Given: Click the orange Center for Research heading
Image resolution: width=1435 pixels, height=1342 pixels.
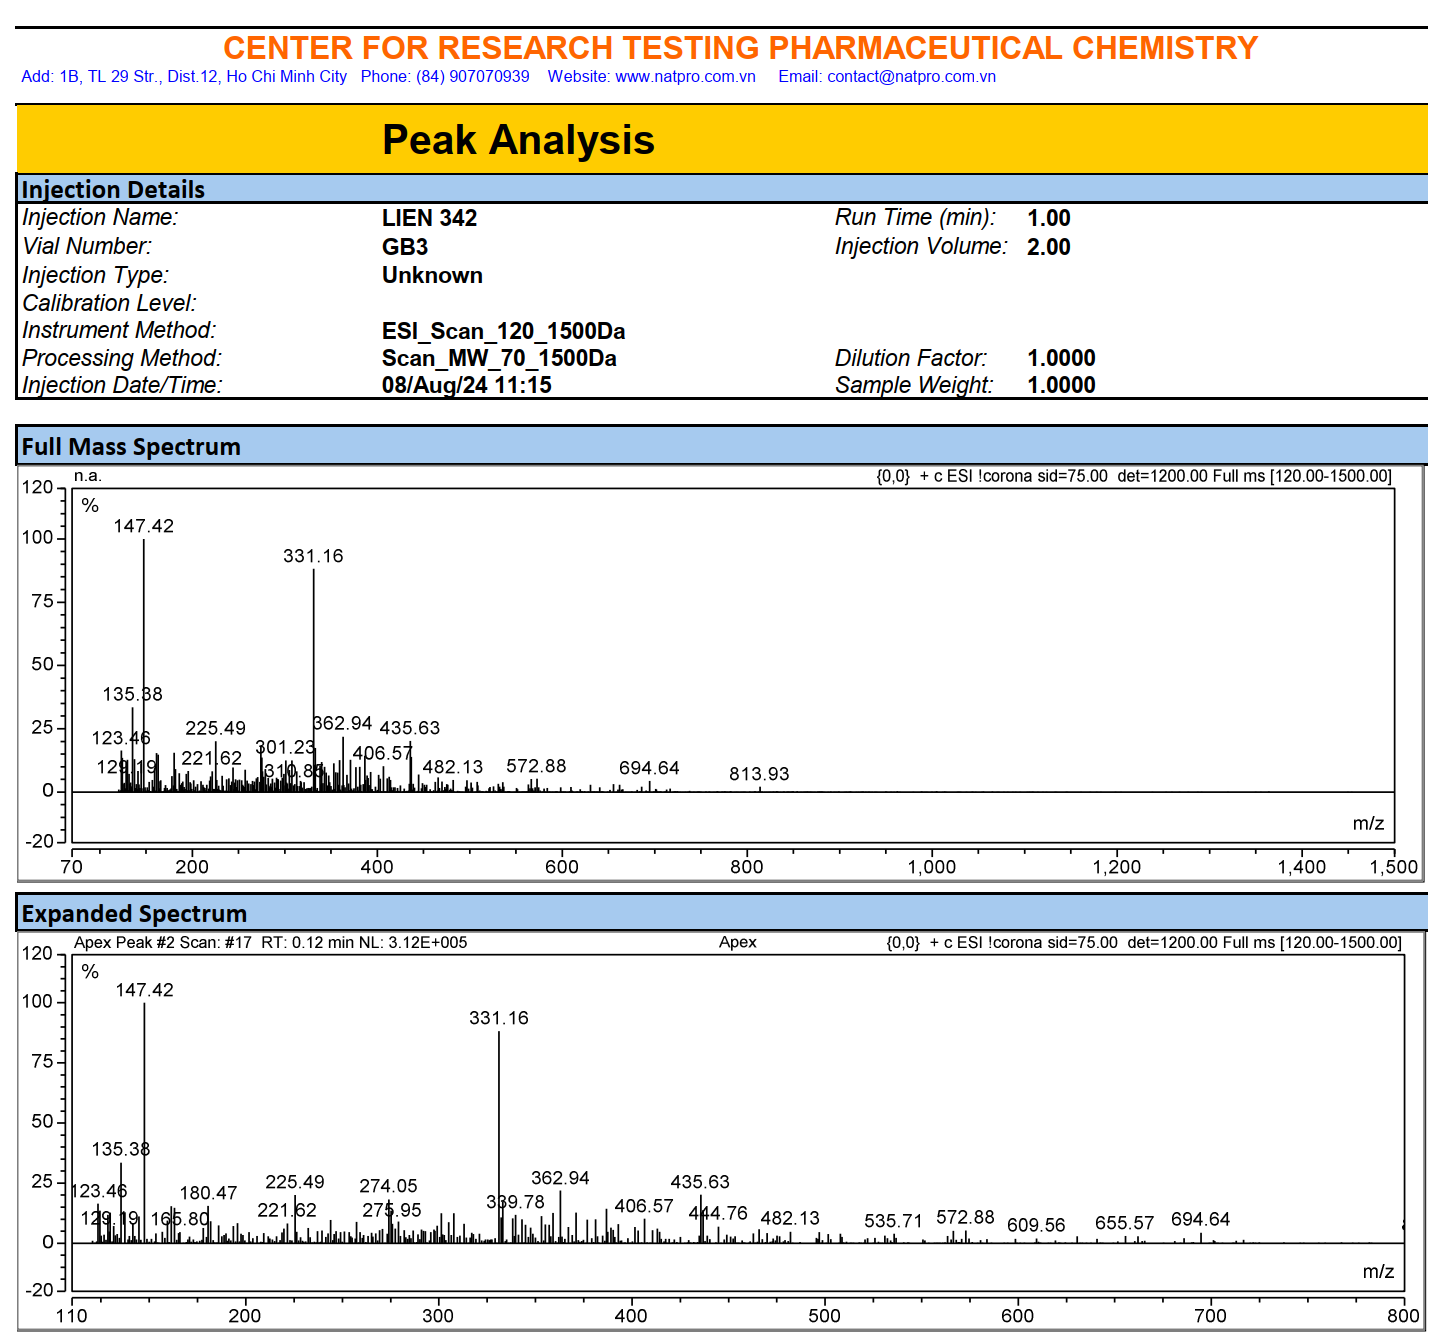Looking at the screenshot, I should 740,48.
